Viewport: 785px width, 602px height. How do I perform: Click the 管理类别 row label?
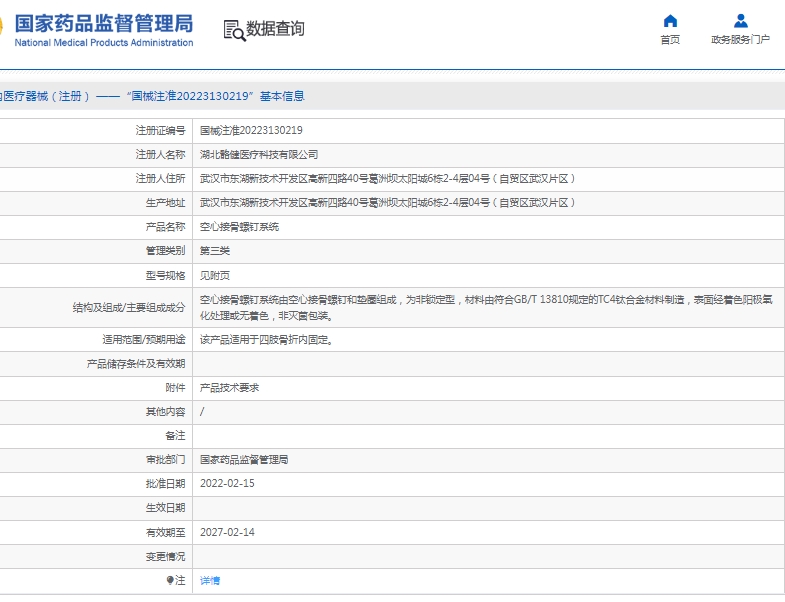click(165, 251)
